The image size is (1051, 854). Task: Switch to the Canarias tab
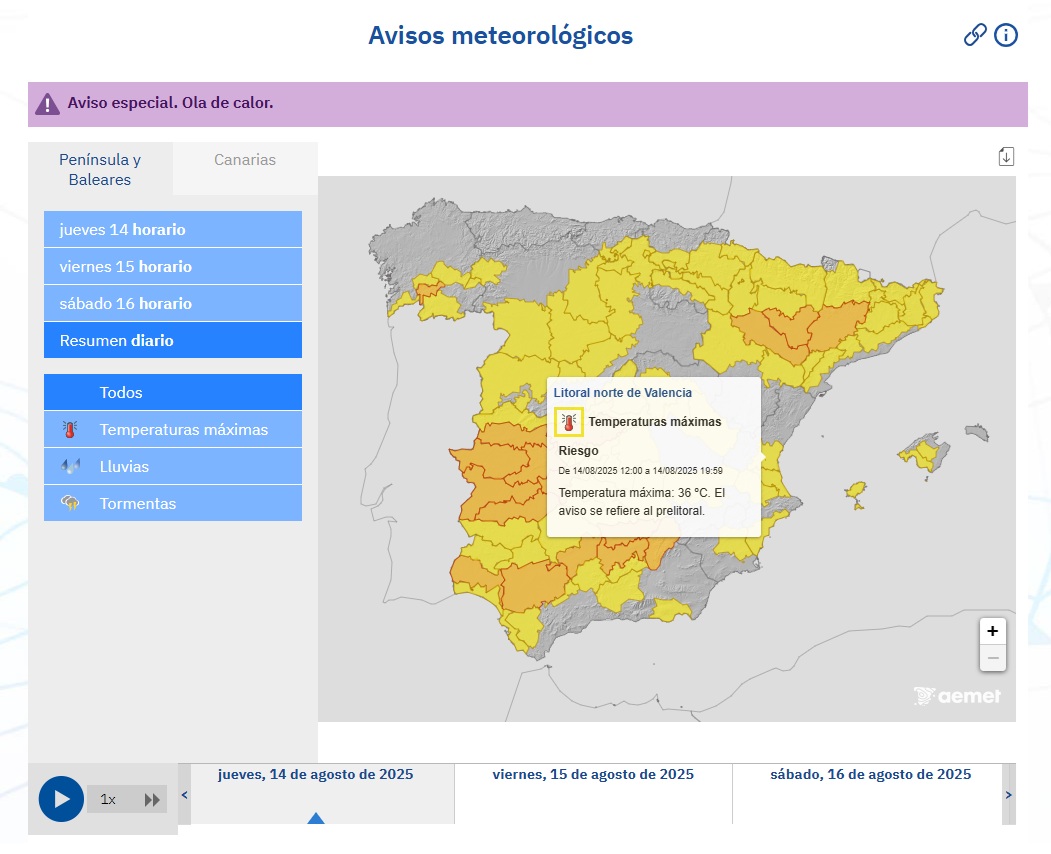[245, 160]
